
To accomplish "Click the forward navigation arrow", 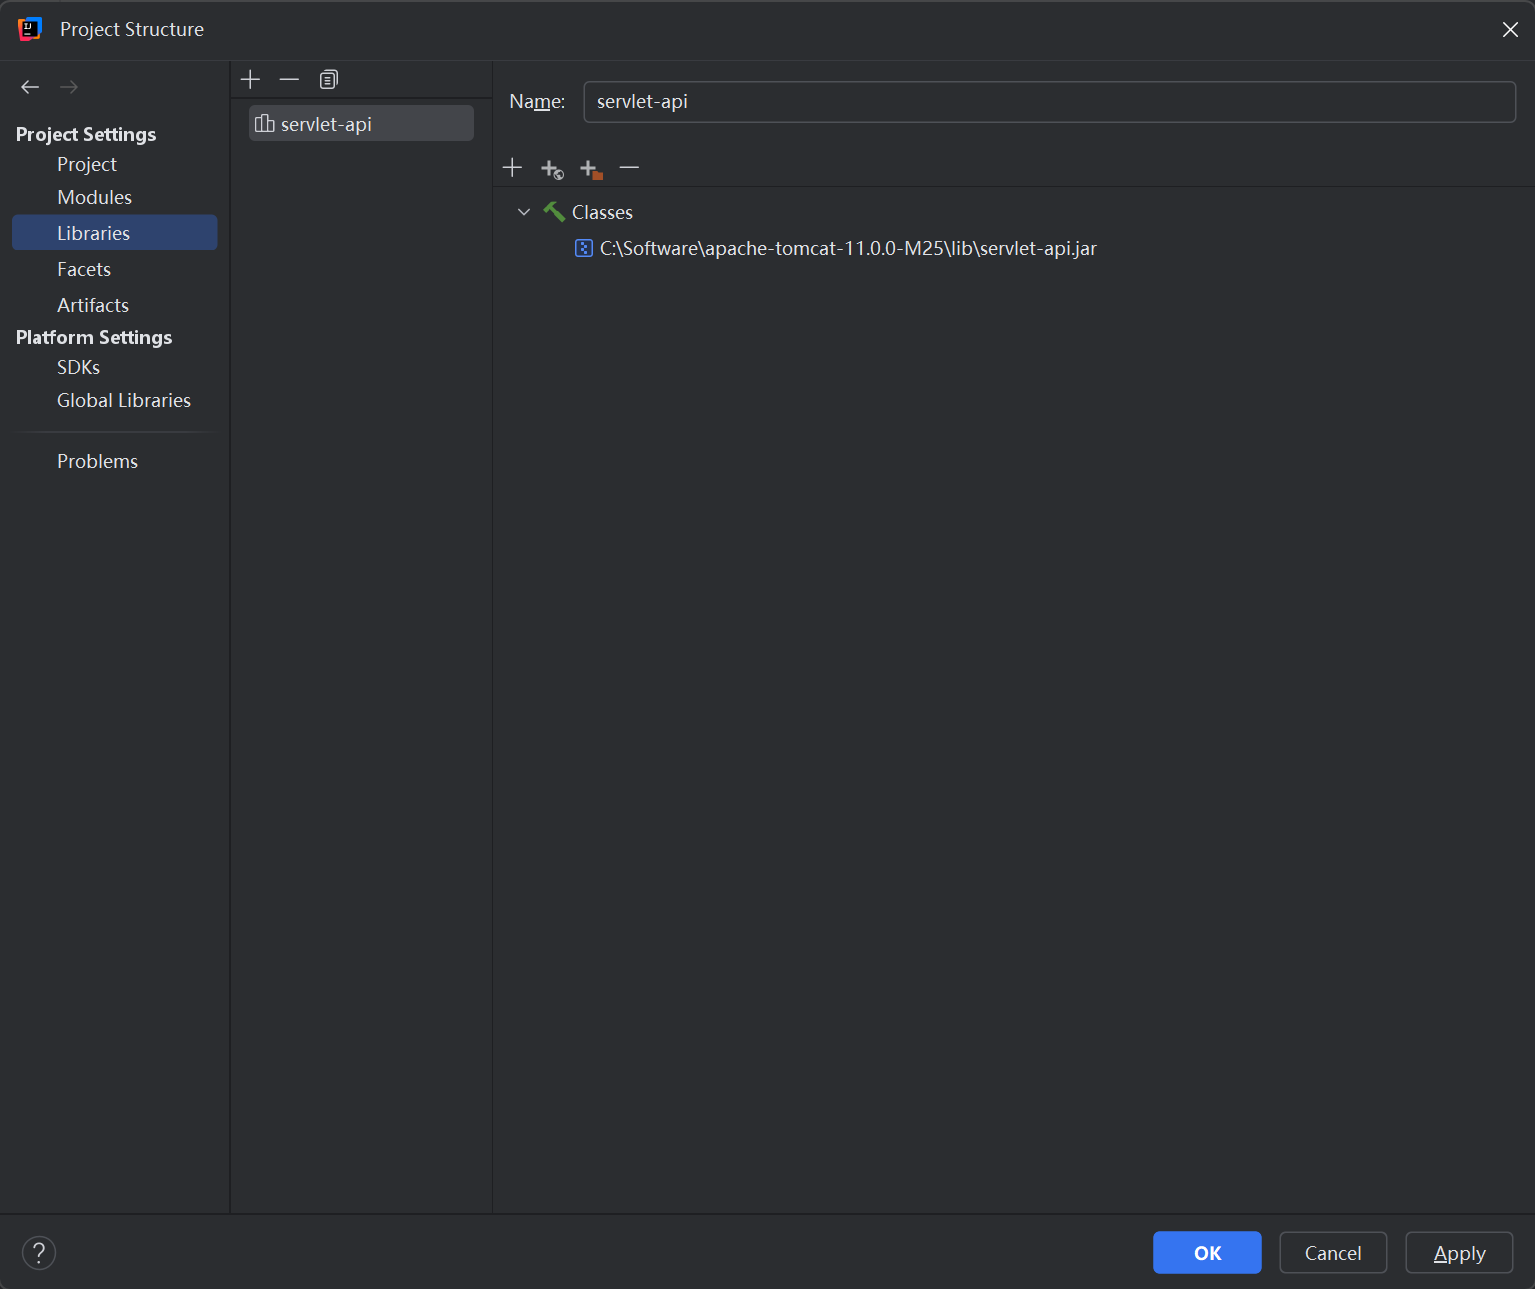I will tap(69, 87).
